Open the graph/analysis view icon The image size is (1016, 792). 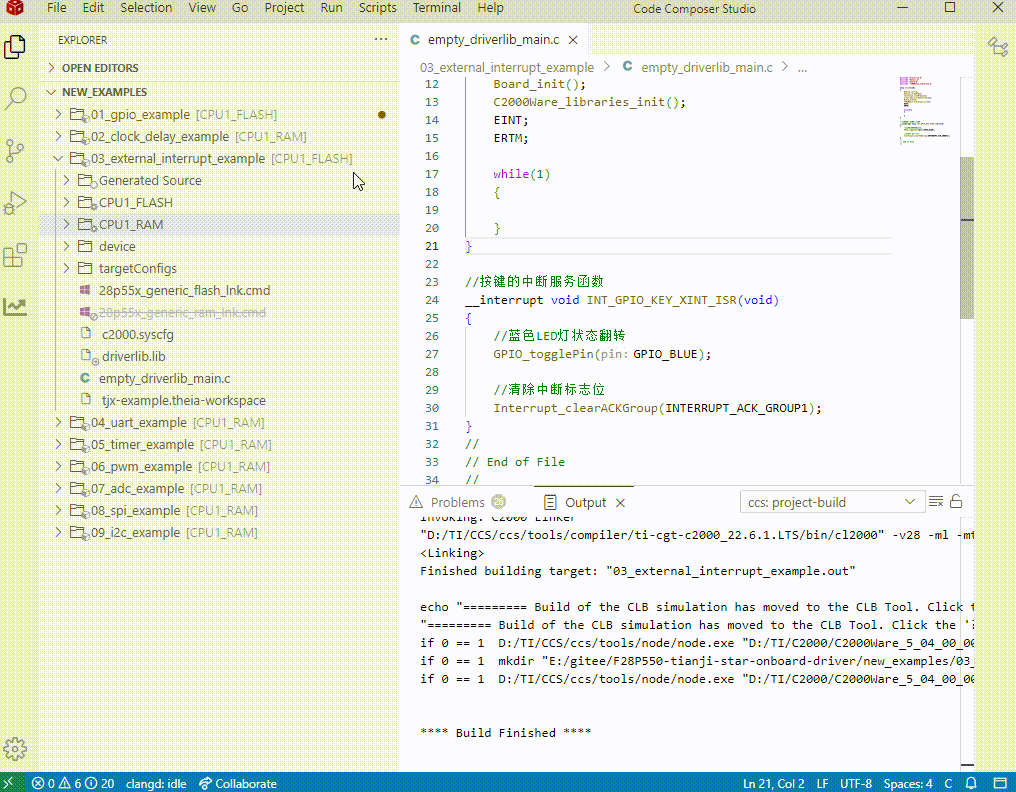coord(15,307)
